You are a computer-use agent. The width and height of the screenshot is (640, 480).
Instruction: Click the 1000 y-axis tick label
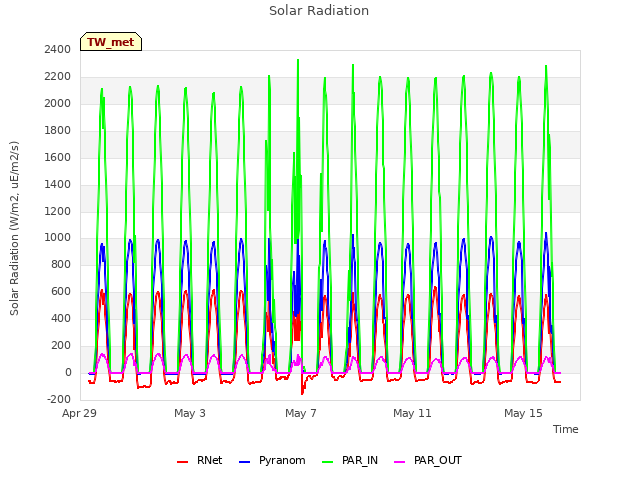coord(58,238)
